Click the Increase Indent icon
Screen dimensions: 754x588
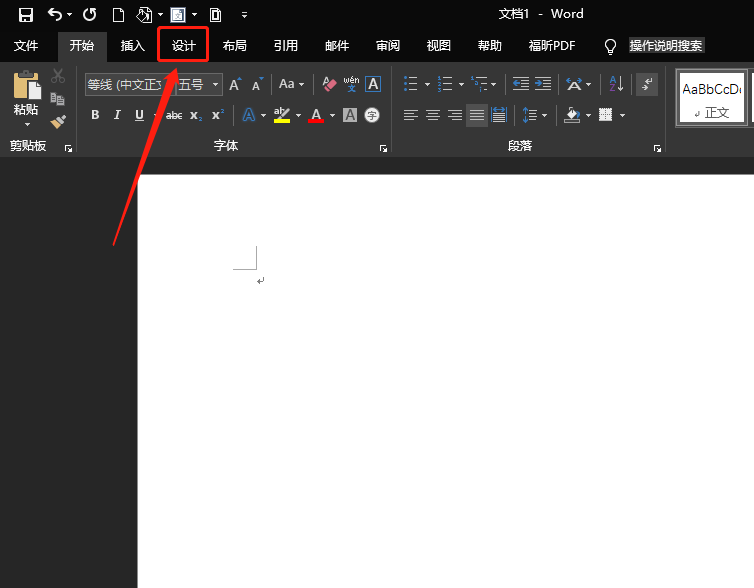click(542, 84)
